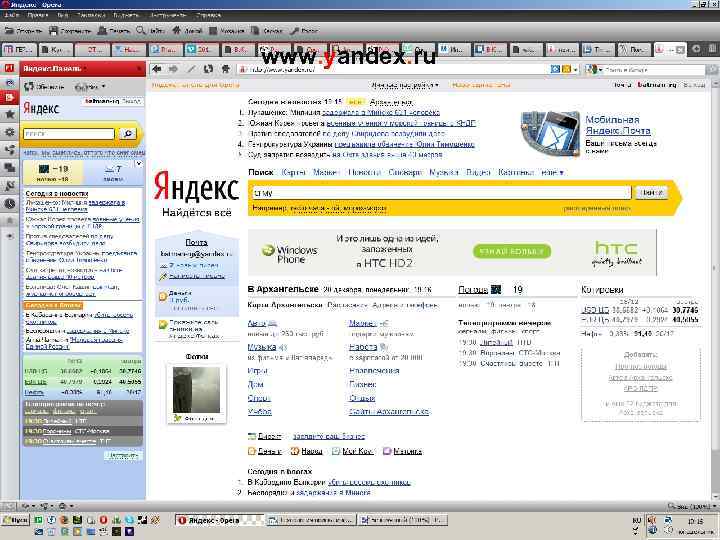Switch to the tab labeled 27
The width and height of the screenshot is (720, 540).
click(x=93, y=49)
